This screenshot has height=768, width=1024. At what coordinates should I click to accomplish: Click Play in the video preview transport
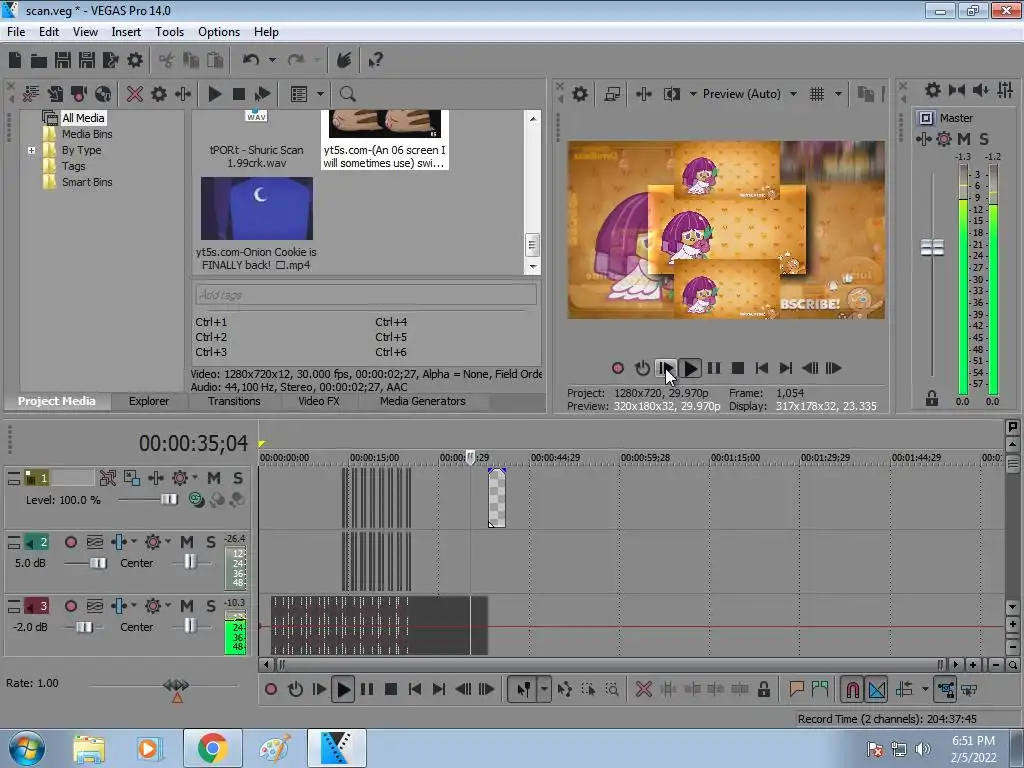(x=690, y=368)
